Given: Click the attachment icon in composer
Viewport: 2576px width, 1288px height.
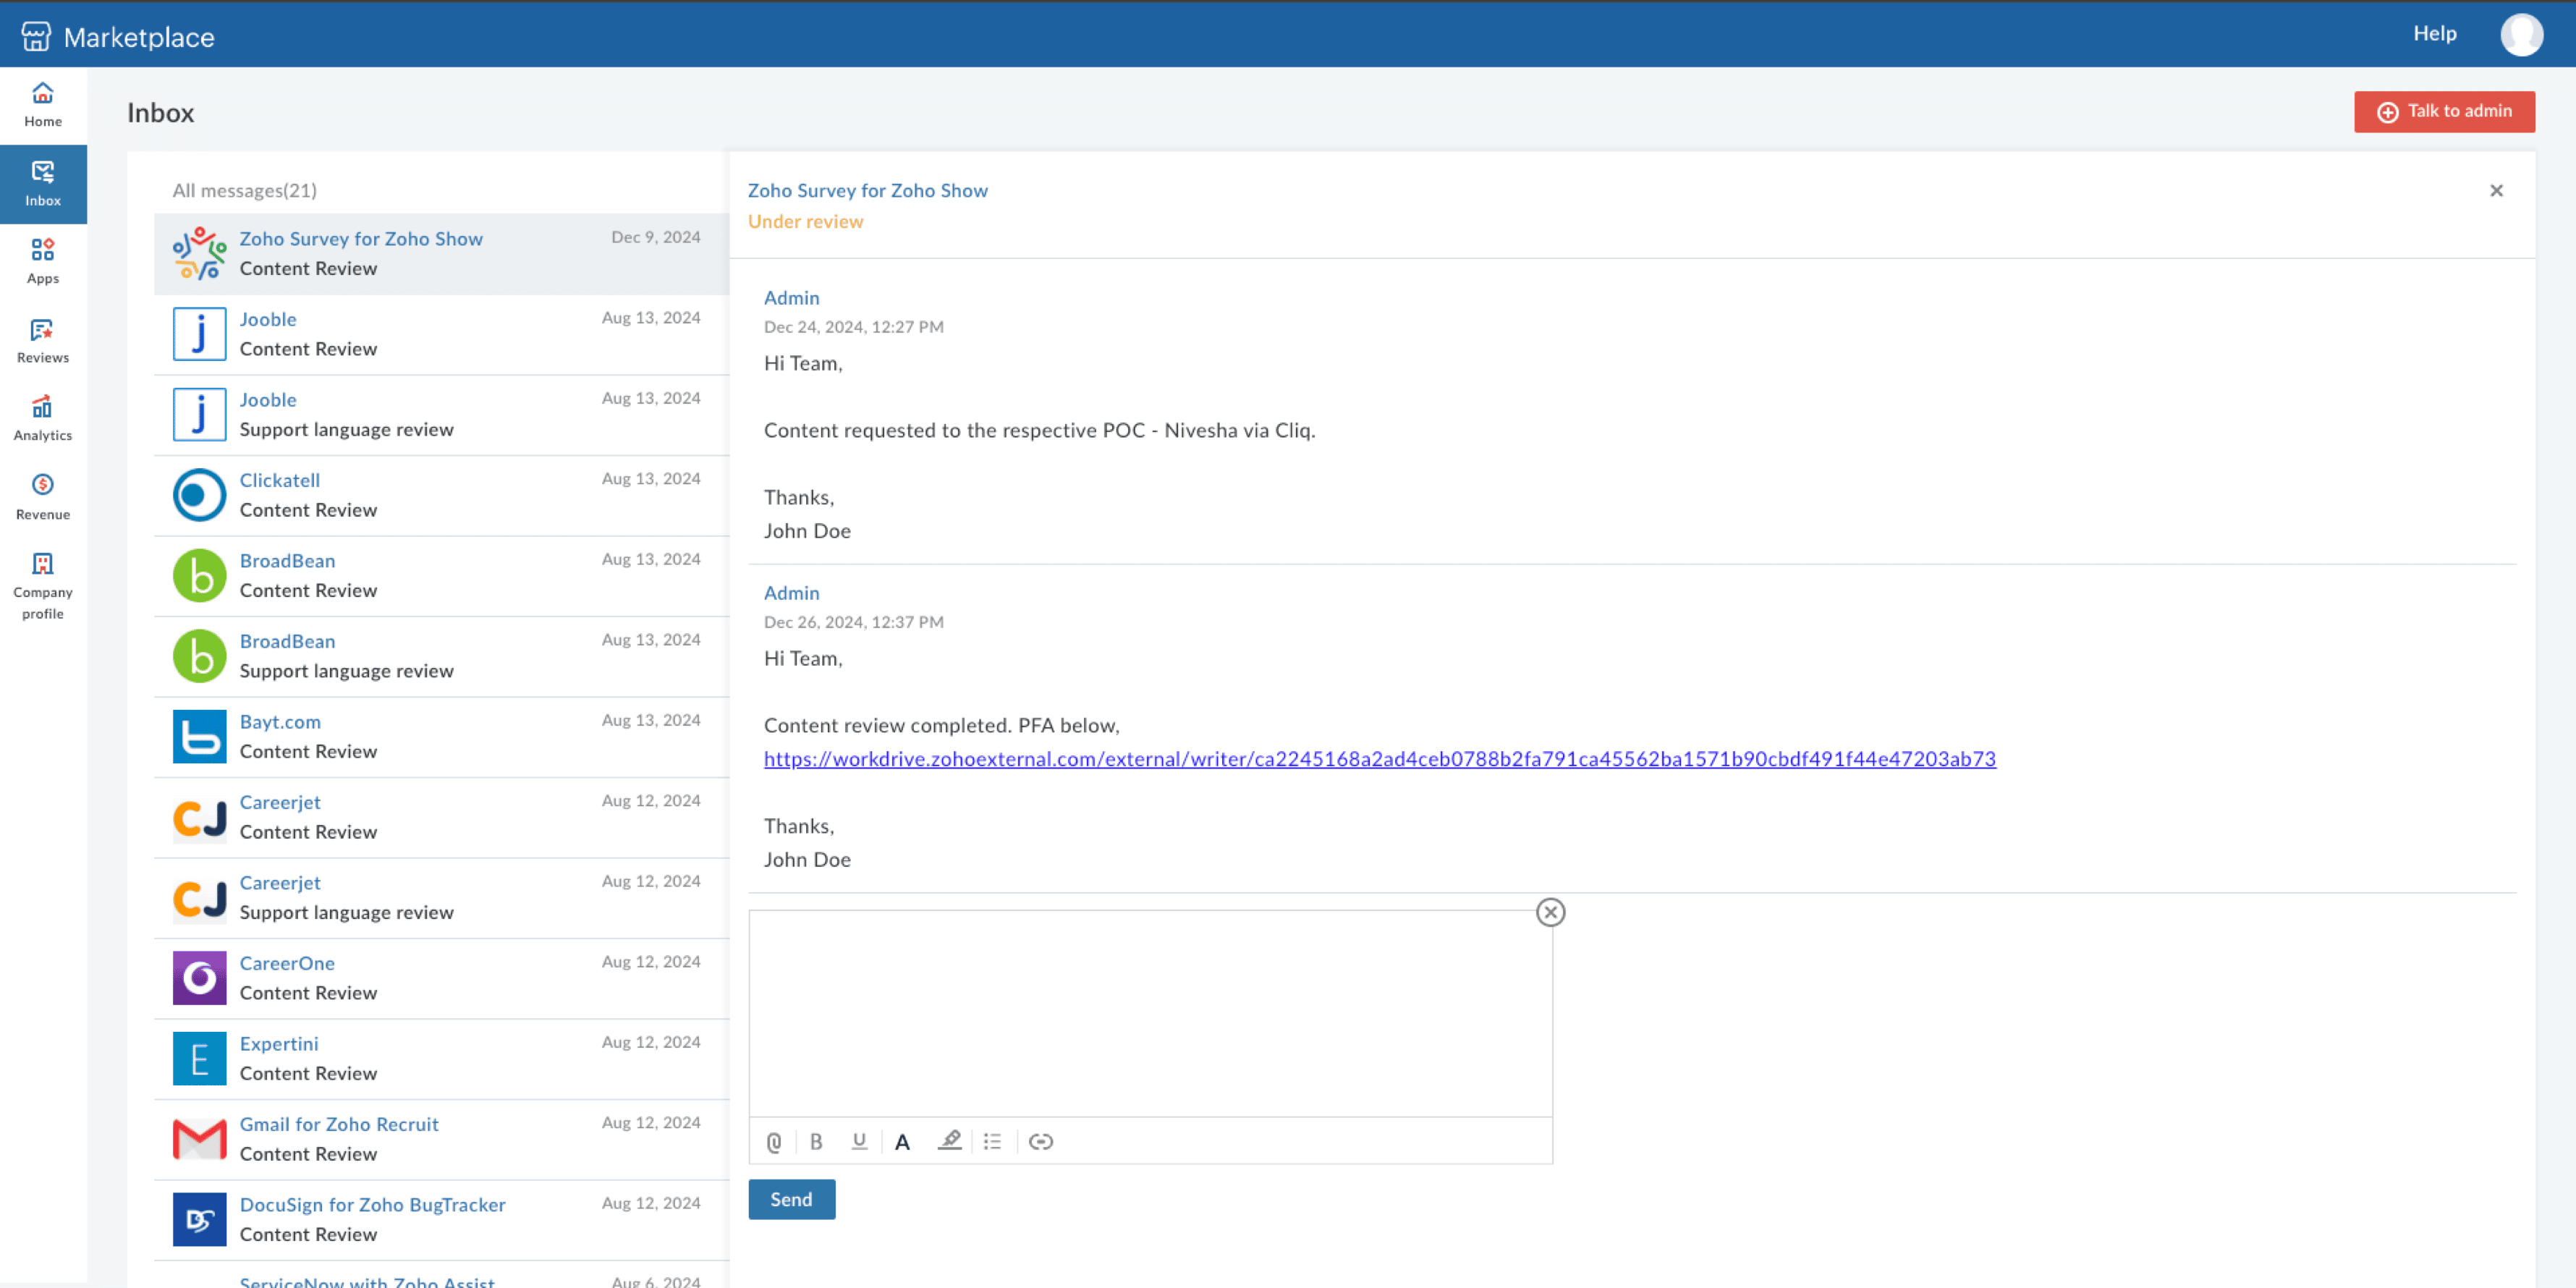Looking at the screenshot, I should click(x=776, y=1140).
